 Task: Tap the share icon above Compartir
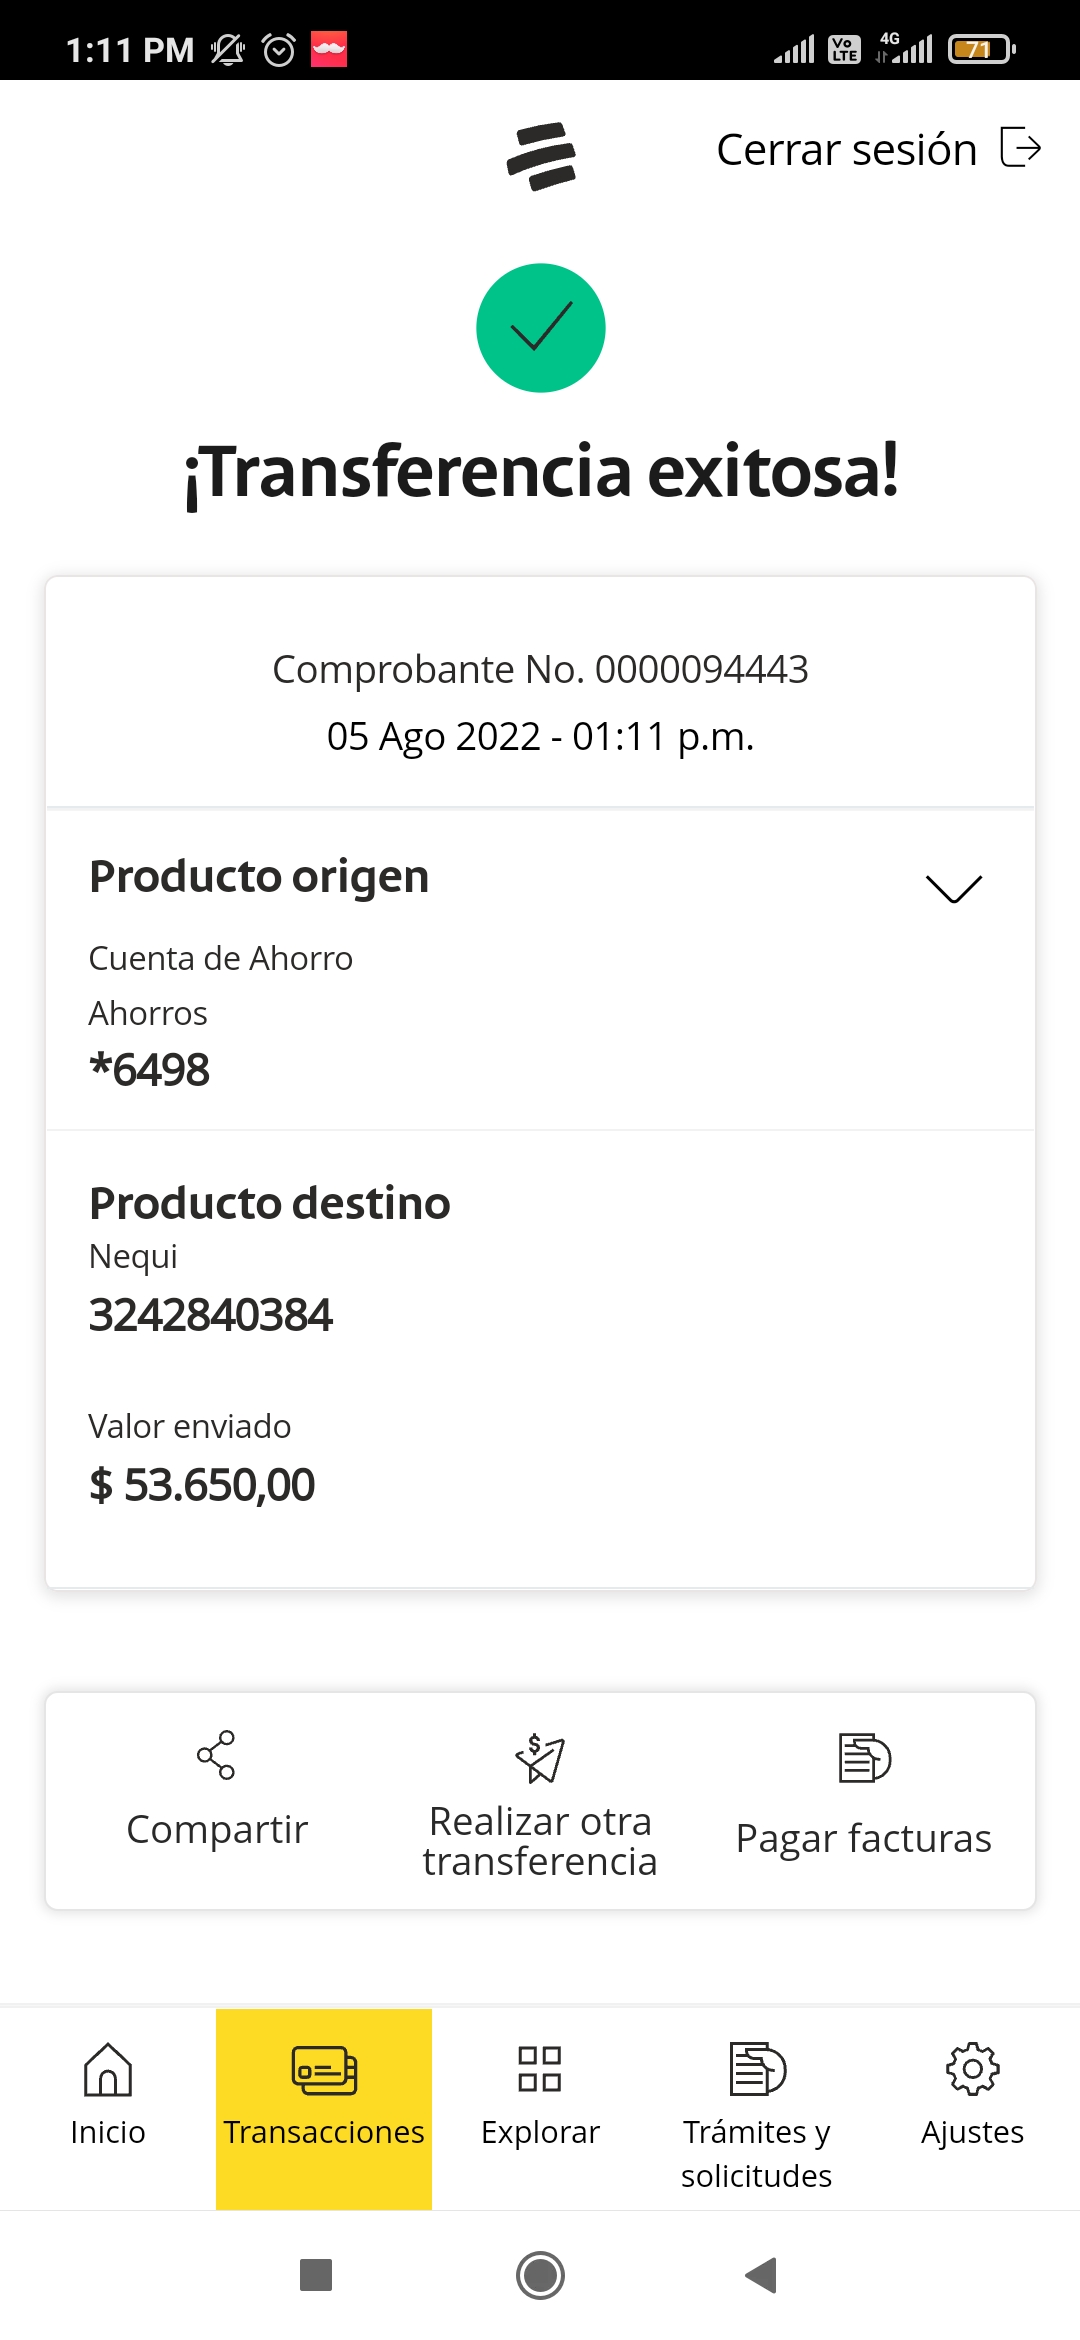tap(216, 1755)
